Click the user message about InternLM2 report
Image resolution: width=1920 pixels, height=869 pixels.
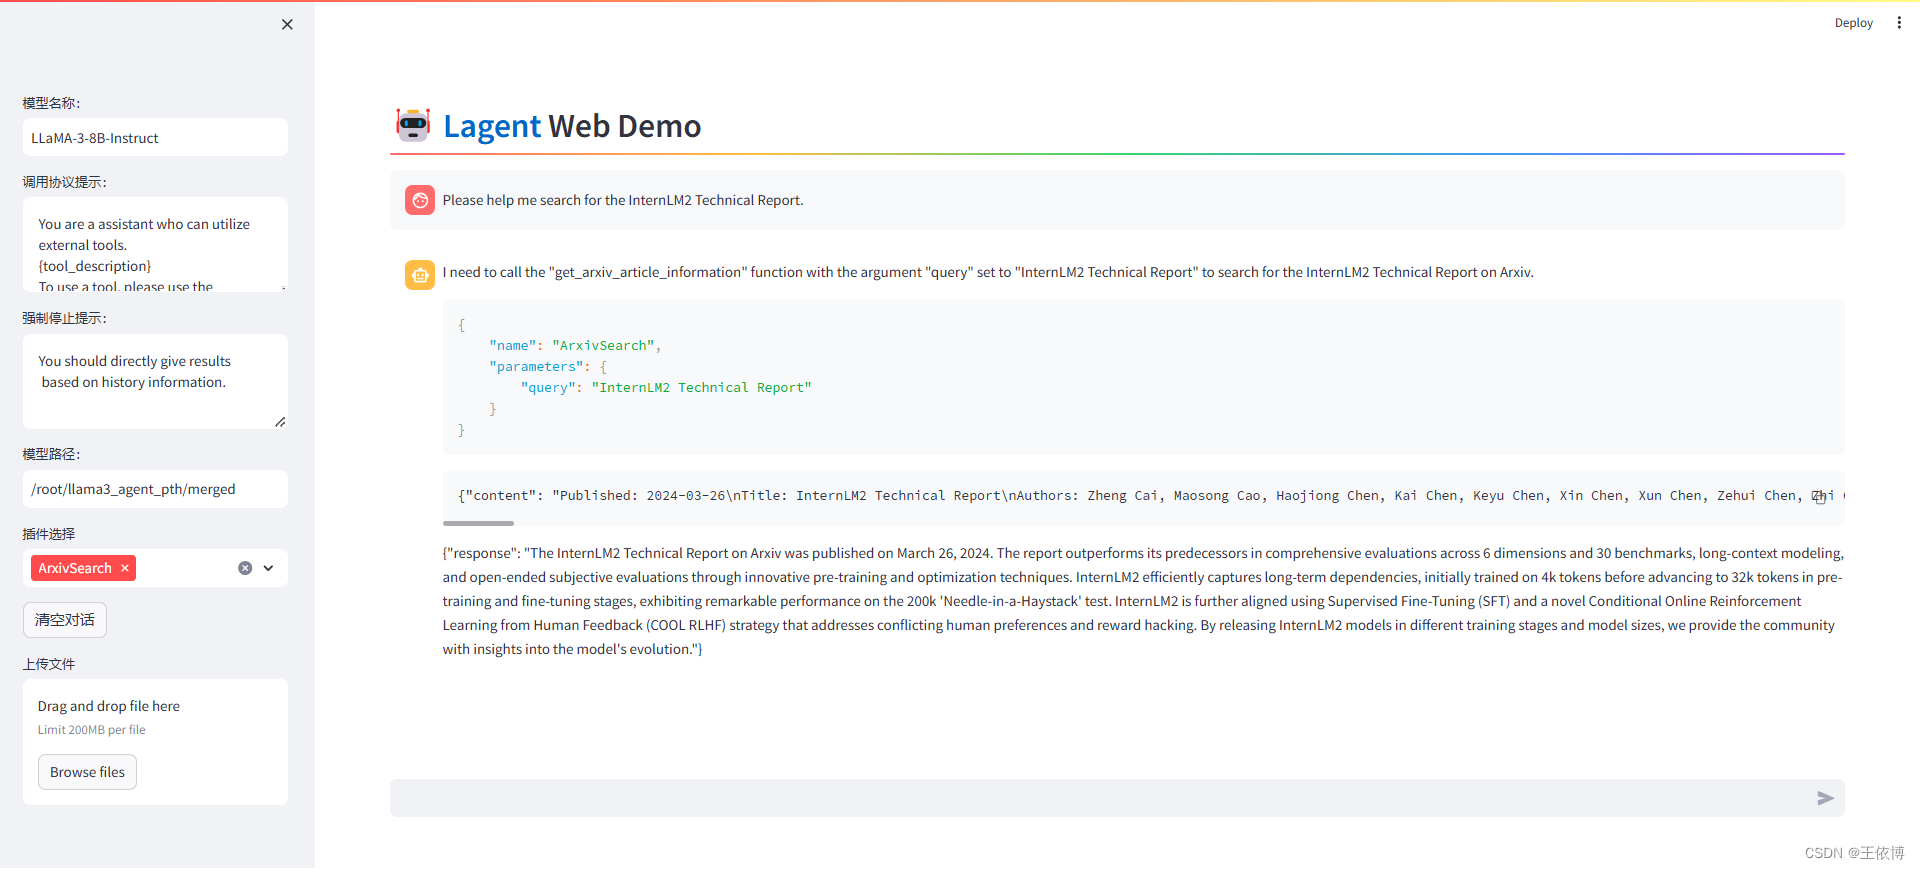pos(623,200)
